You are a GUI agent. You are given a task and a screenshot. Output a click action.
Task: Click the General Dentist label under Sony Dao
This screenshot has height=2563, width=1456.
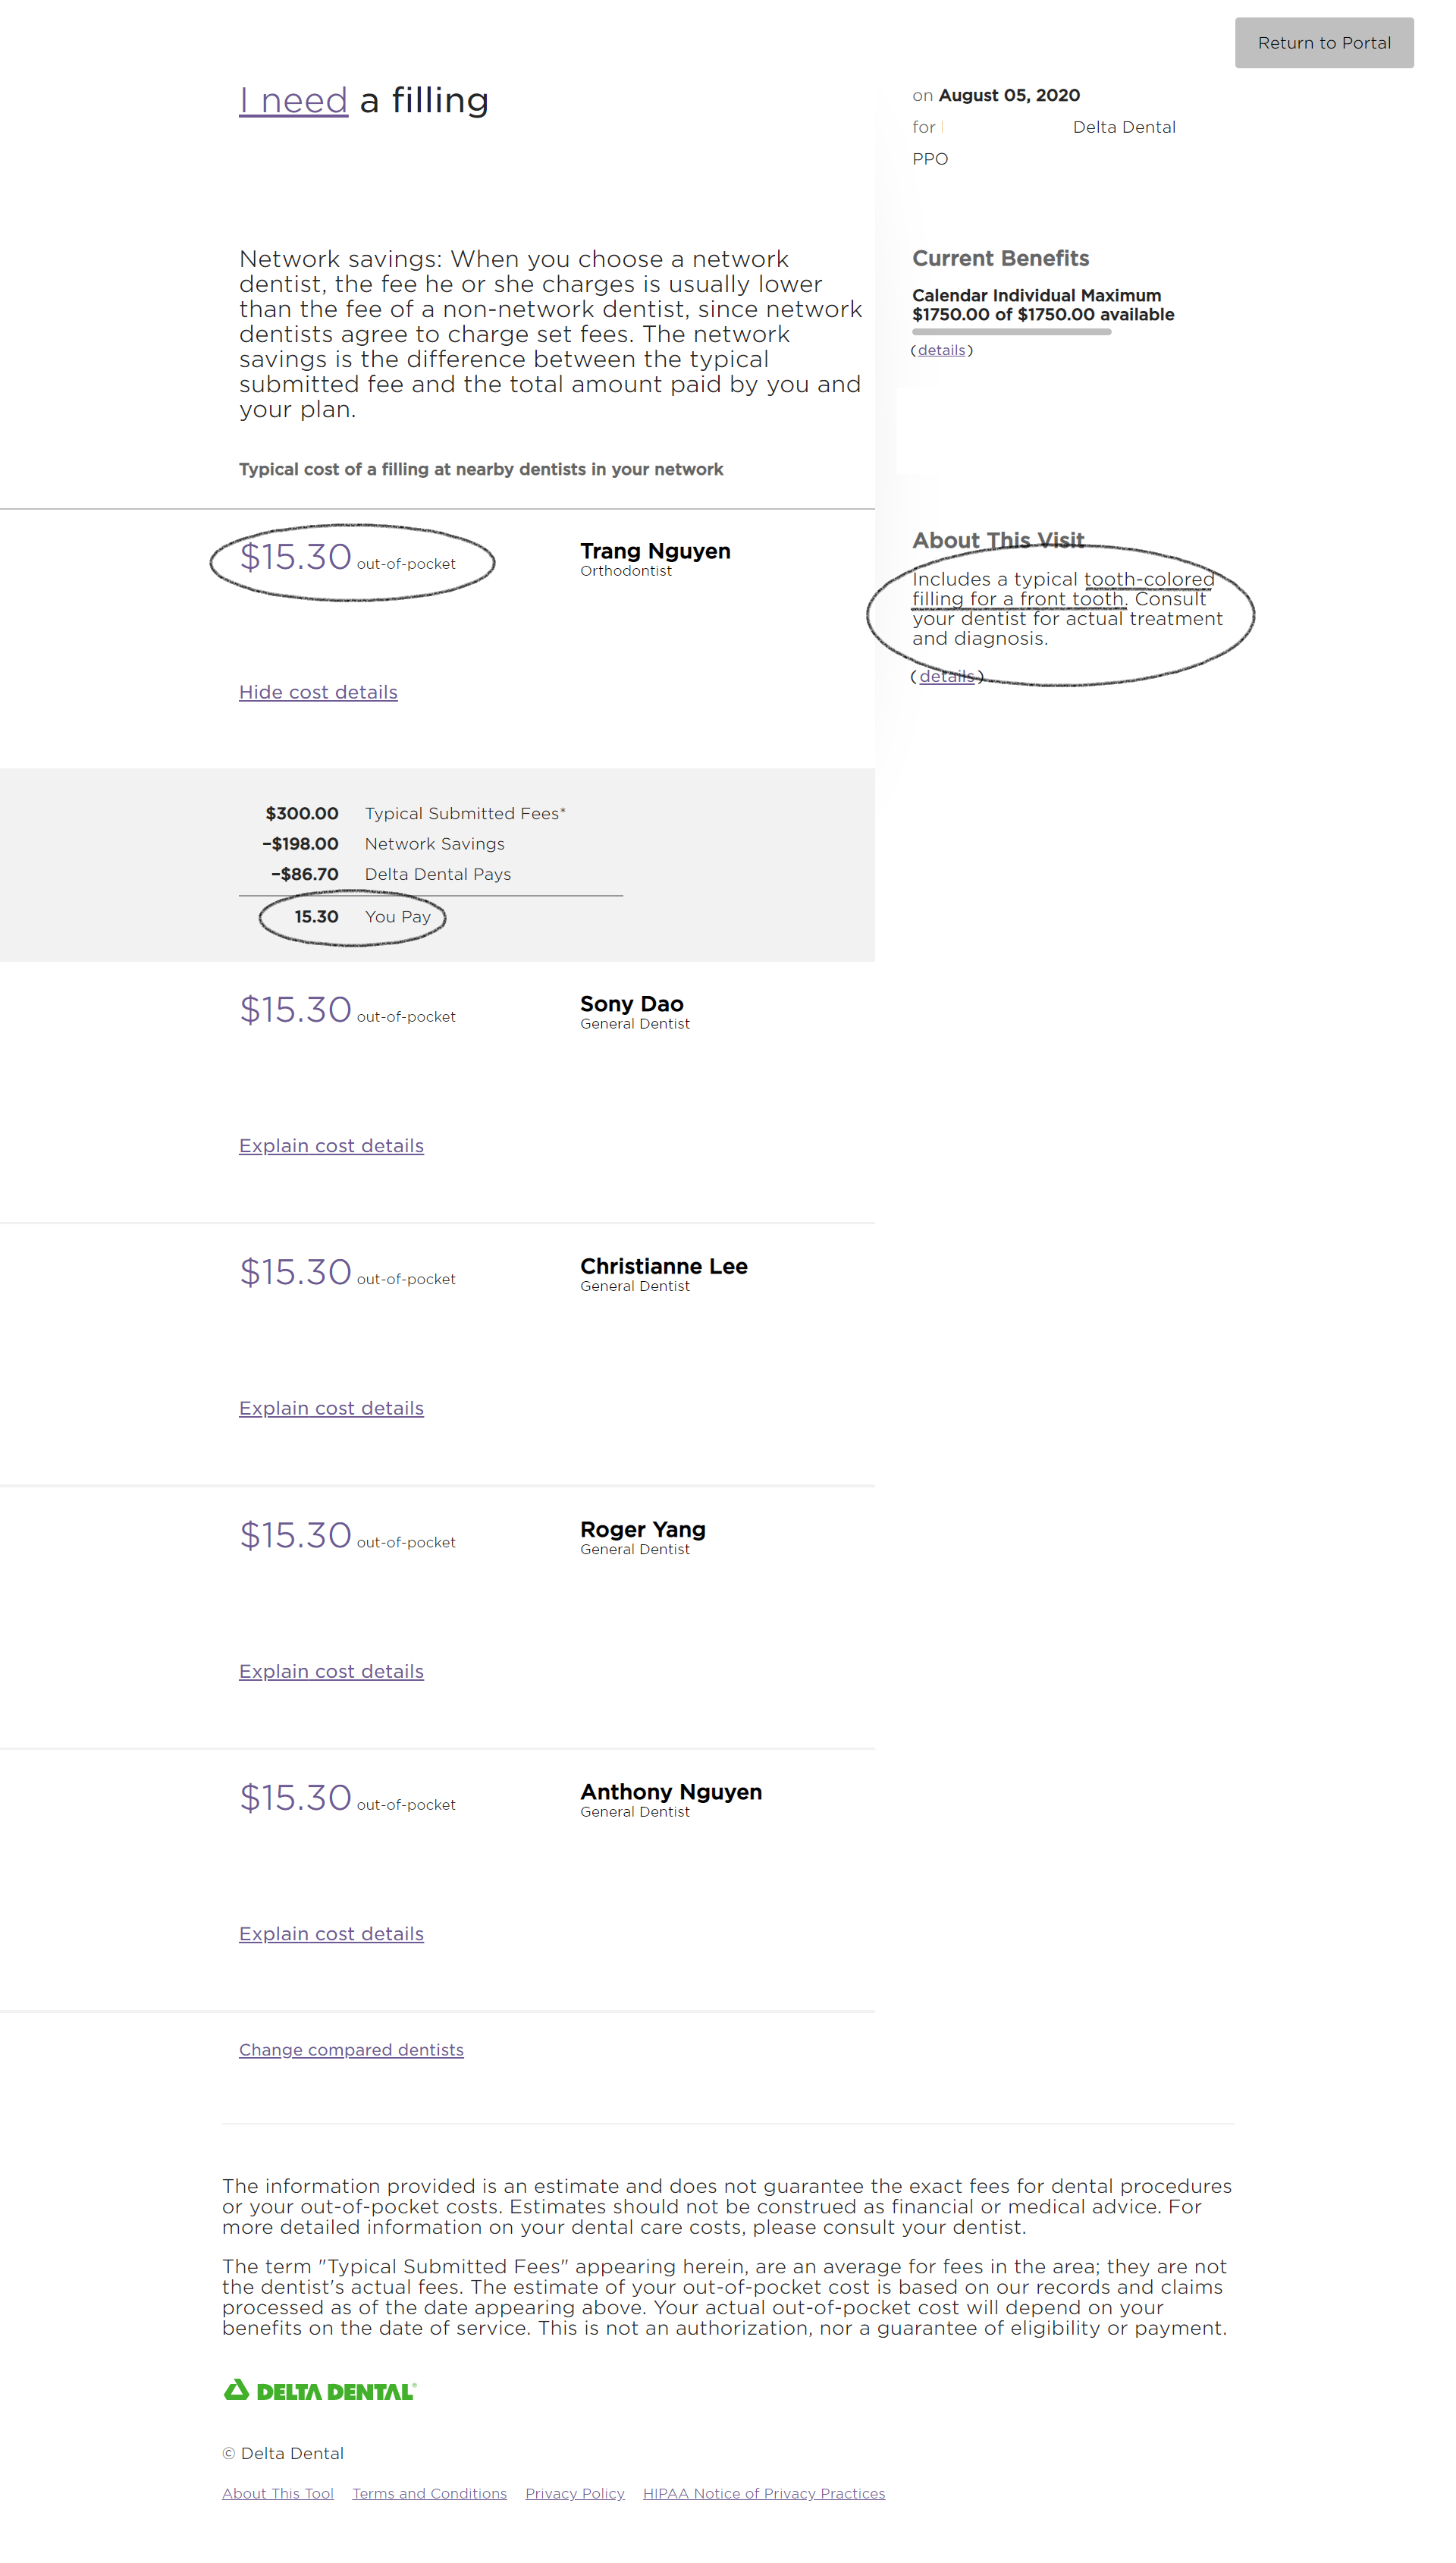pos(635,1024)
